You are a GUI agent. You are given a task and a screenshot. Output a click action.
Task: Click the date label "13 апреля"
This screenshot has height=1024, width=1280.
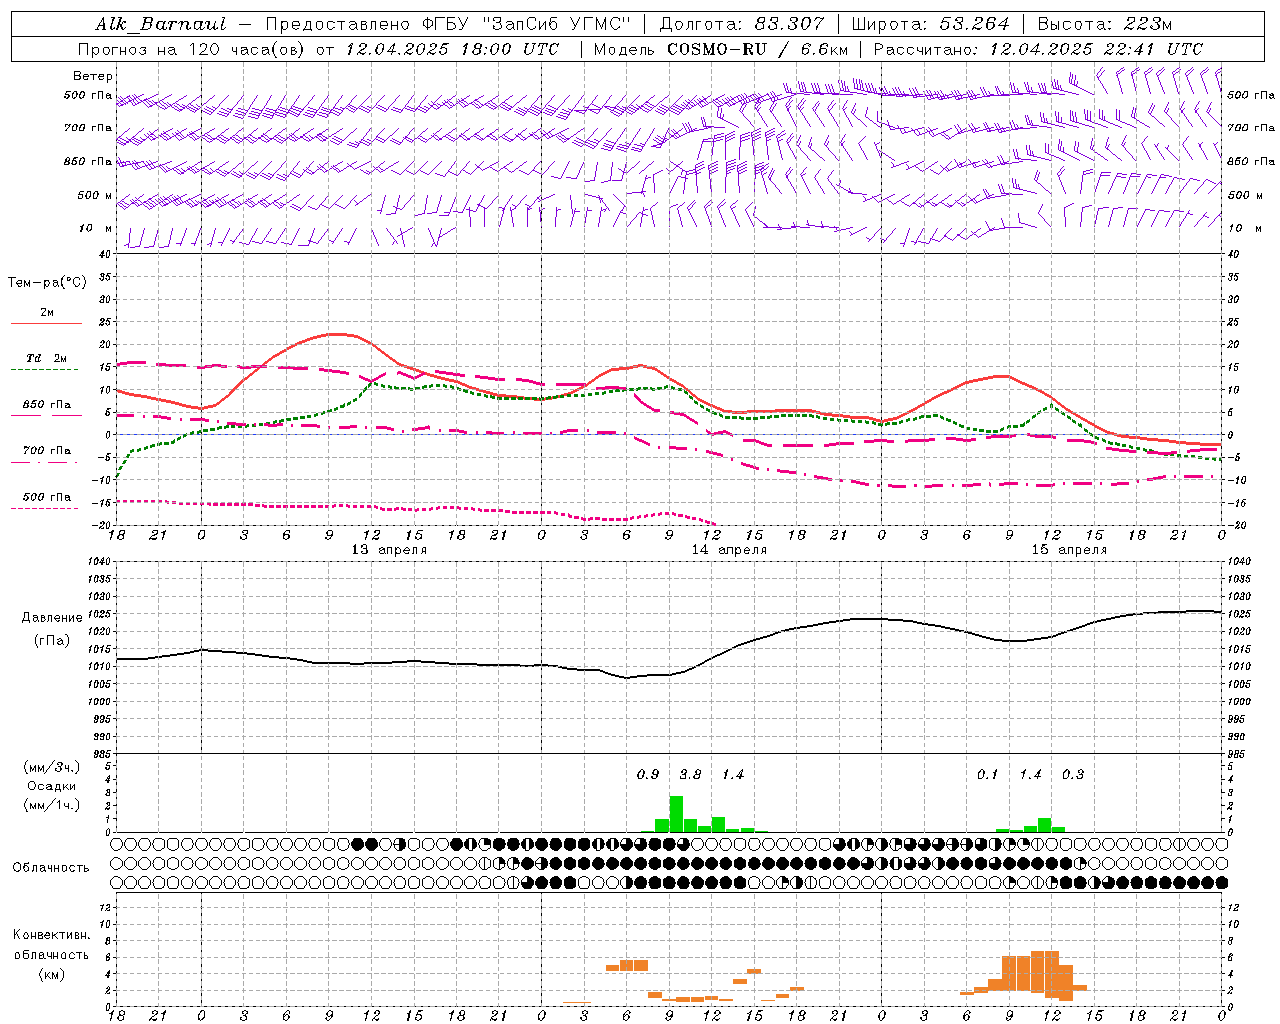pyautogui.click(x=389, y=550)
